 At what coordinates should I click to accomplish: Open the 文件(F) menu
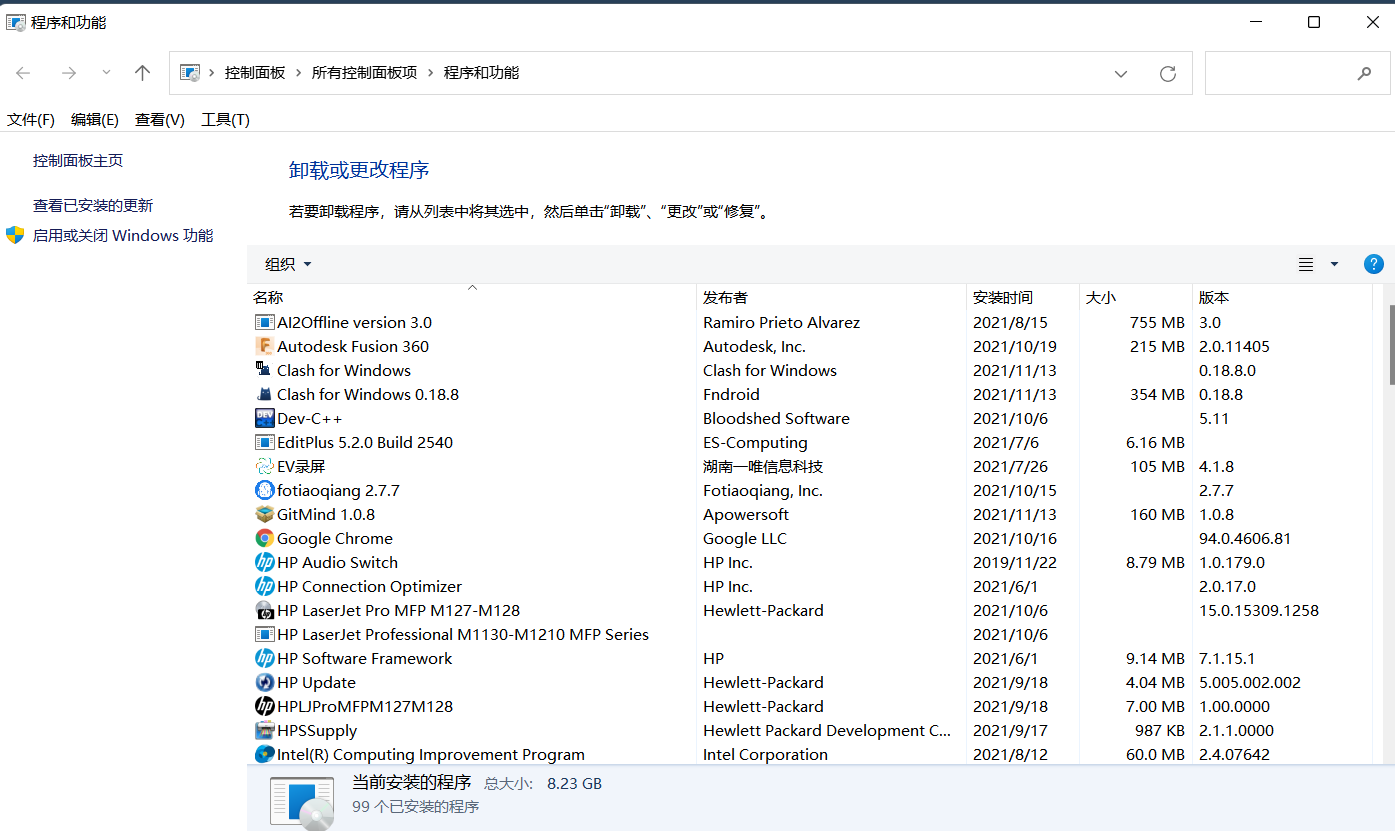(31, 119)
